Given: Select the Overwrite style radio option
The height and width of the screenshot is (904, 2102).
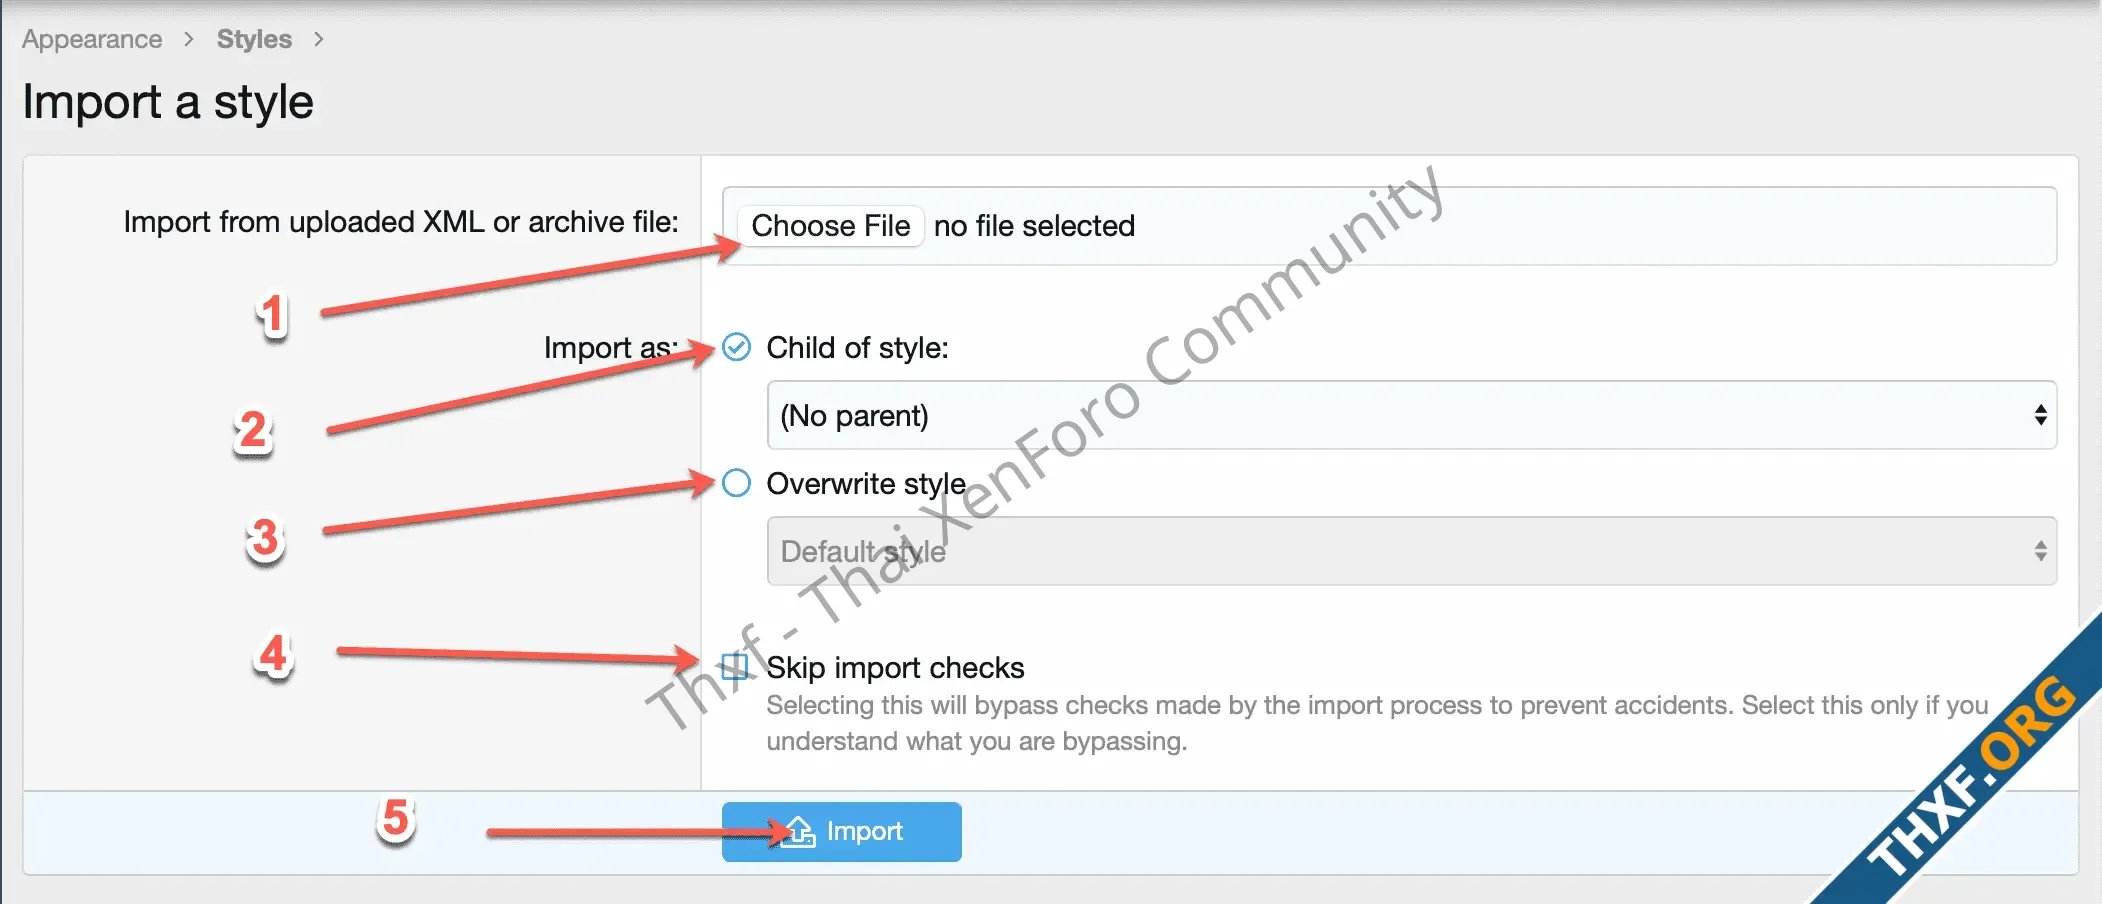Looking at the screenshot, I should [x=736, y=483].
